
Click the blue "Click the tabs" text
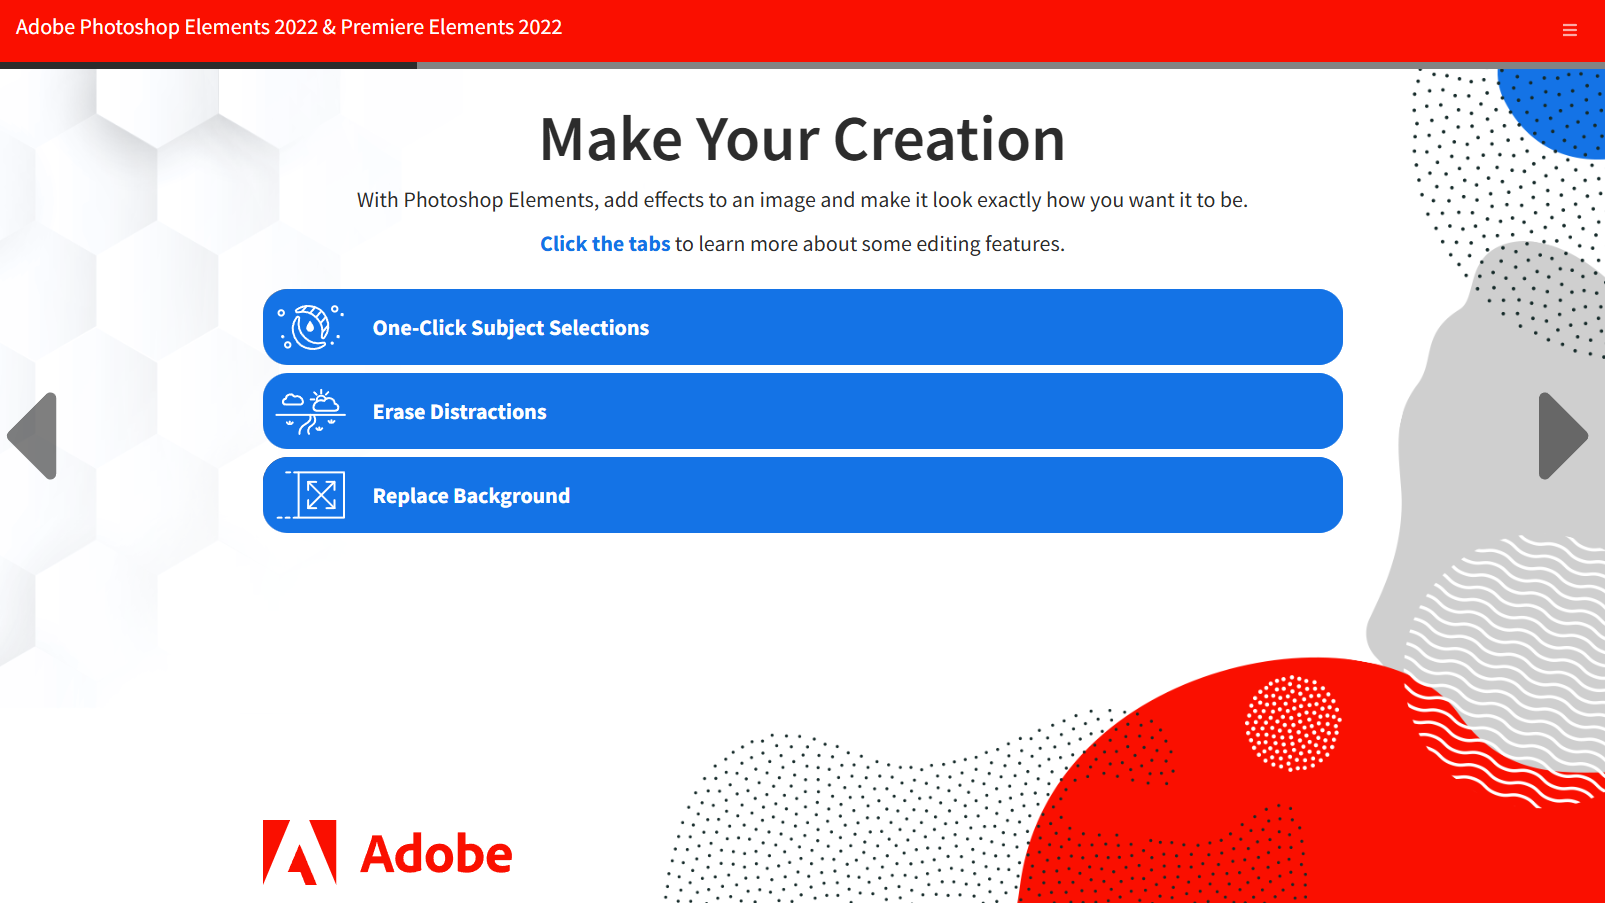click(x=605, y=244)
